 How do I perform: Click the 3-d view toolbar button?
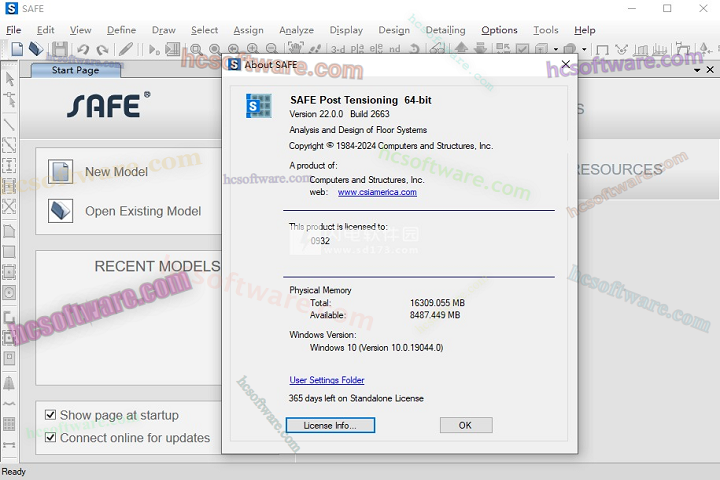(x=338, y=49)
